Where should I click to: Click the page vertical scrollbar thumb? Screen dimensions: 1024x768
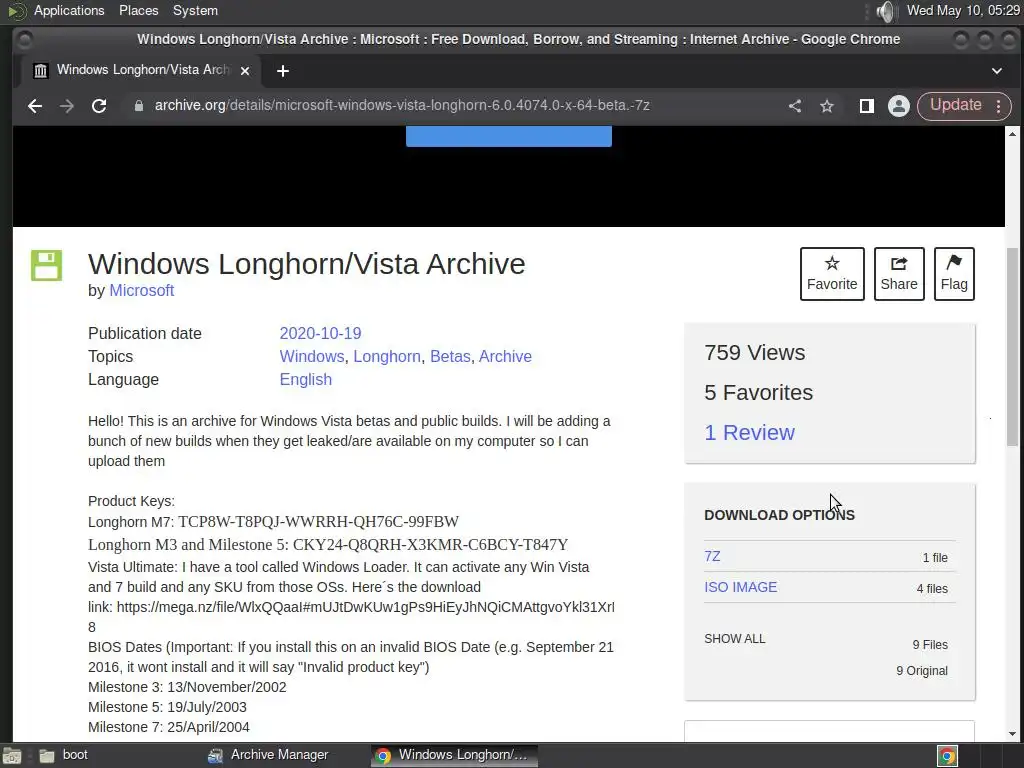pyautogui.click(x=1012, y=347)
